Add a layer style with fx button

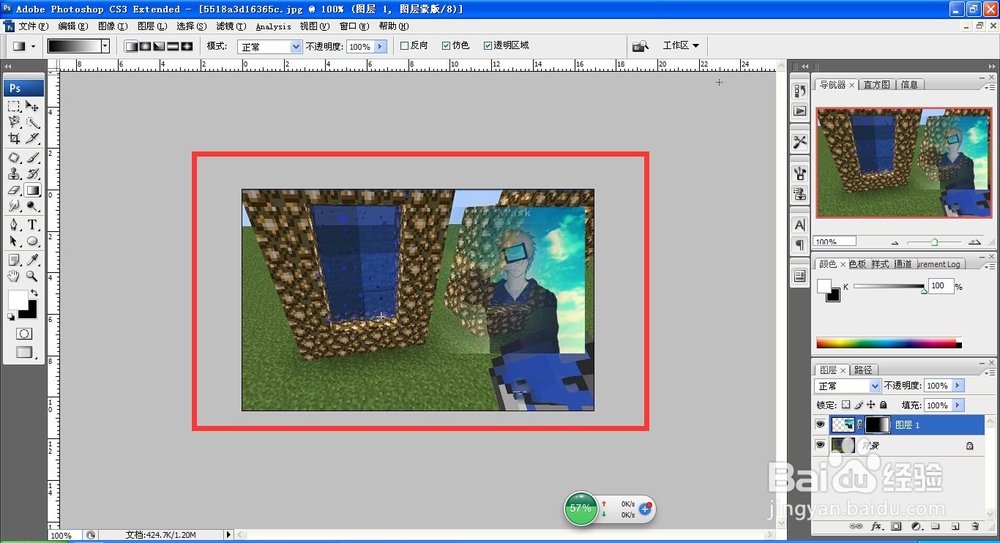tap(877, 526)
